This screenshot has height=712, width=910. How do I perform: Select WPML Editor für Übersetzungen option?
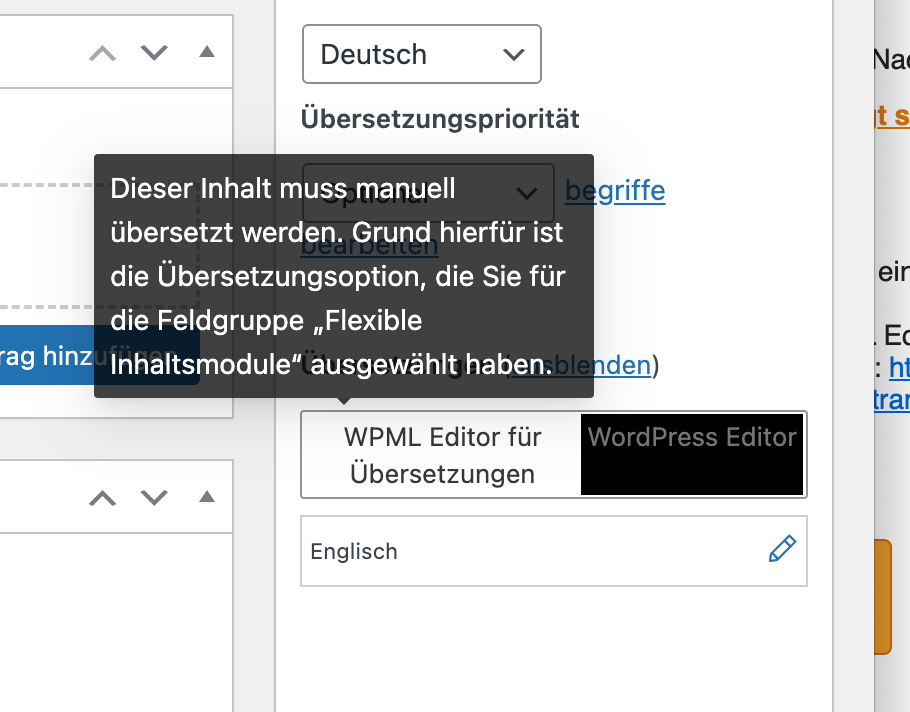coord(442,455)
